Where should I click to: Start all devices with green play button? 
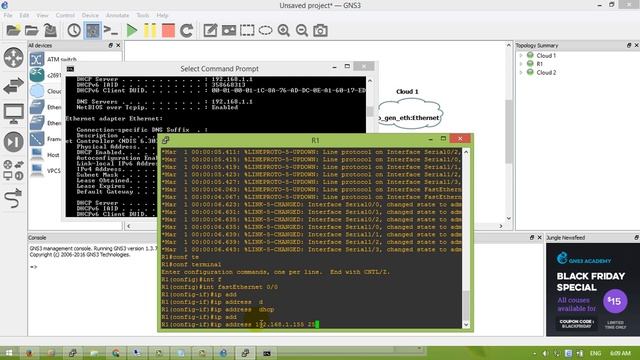(131, 30)
